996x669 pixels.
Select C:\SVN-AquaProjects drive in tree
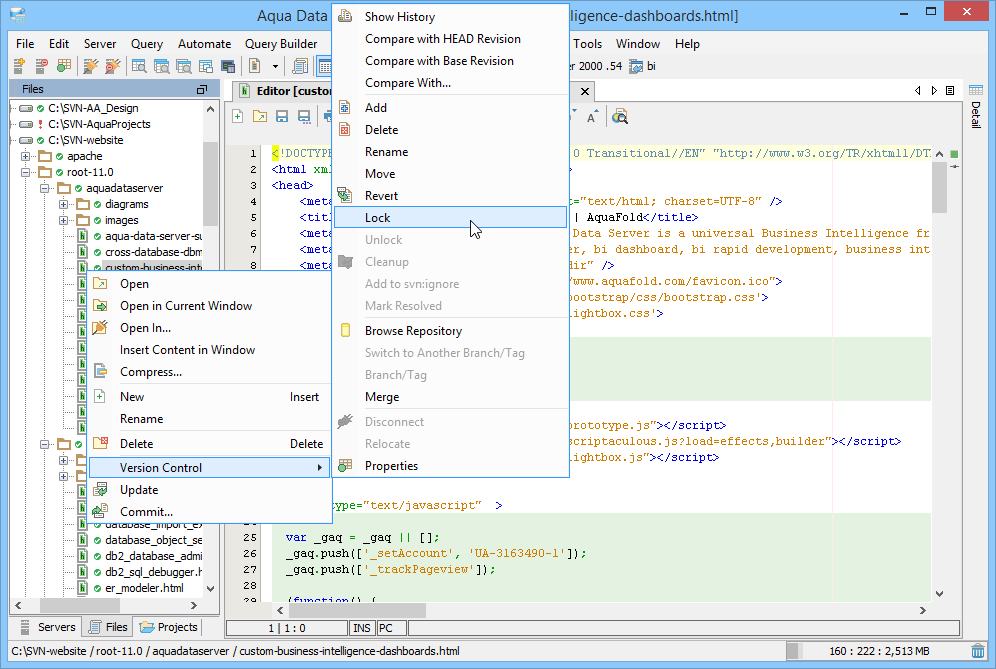pos(99,124)
